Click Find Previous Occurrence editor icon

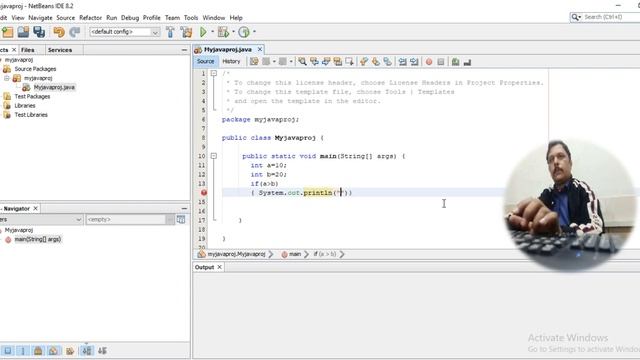(314, 62)
